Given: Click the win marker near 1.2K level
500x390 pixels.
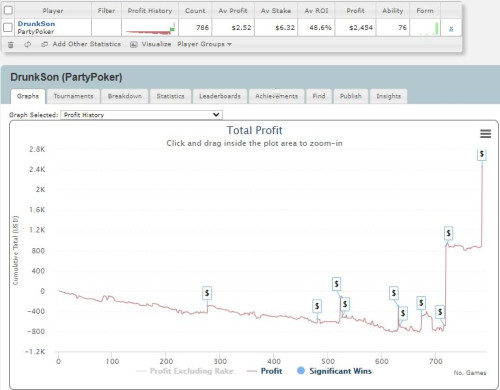Looking at the screenshot, I should [x=448, y=233].
